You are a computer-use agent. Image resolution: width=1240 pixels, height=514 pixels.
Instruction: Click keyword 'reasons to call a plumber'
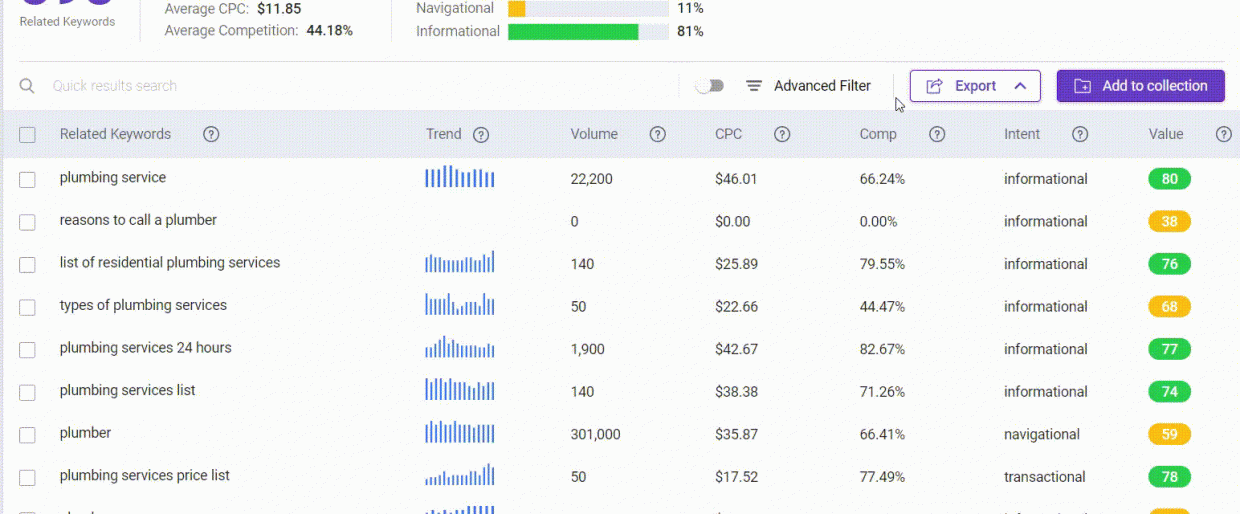[138, 220]
